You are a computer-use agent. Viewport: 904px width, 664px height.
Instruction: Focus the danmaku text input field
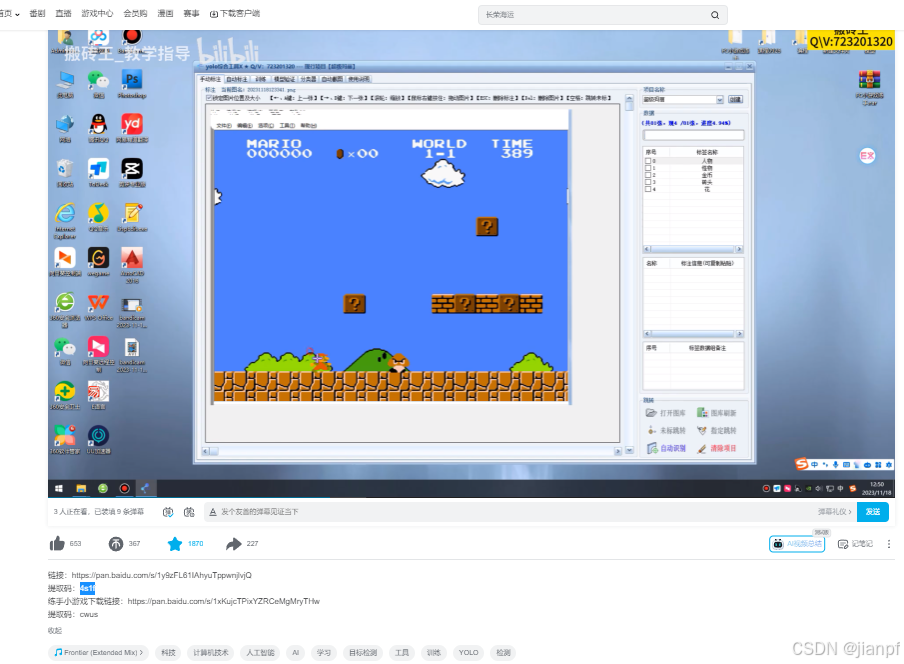tap(507, 512)
